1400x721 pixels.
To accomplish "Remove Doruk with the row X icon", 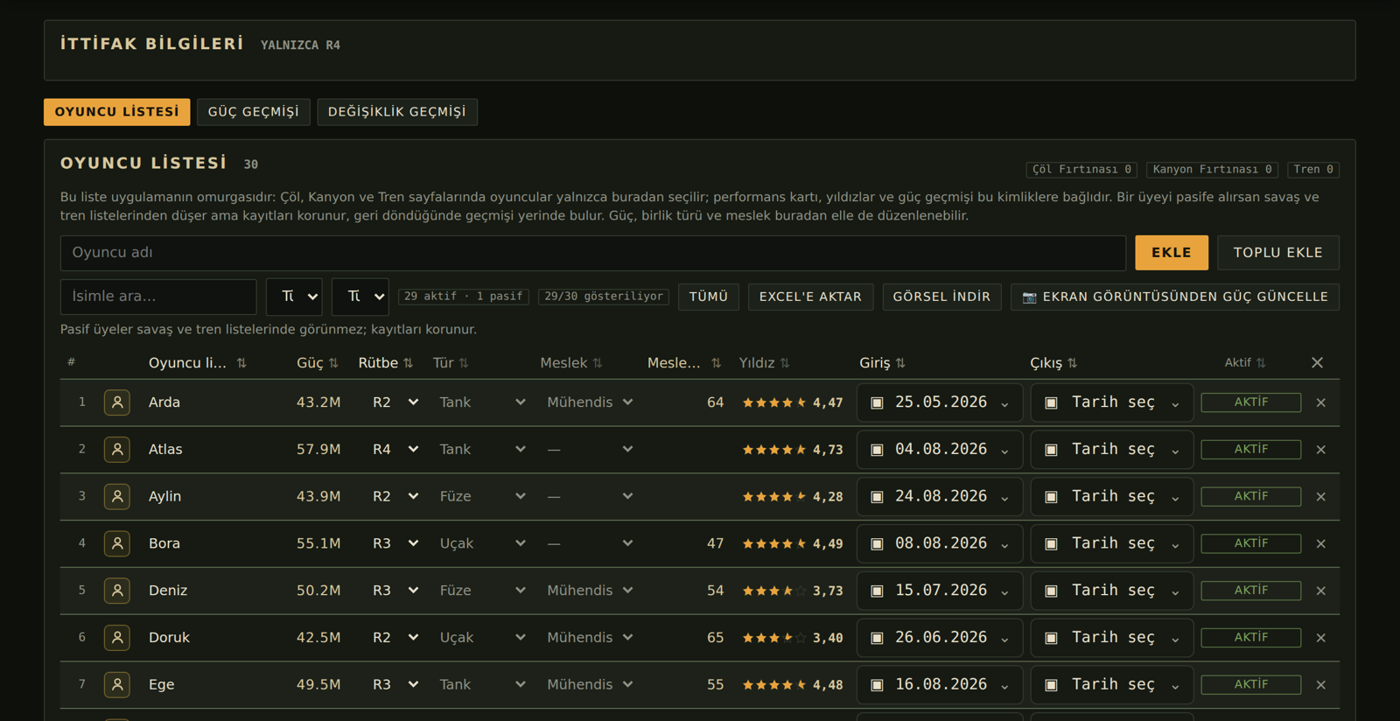I will pos(1321,637).
